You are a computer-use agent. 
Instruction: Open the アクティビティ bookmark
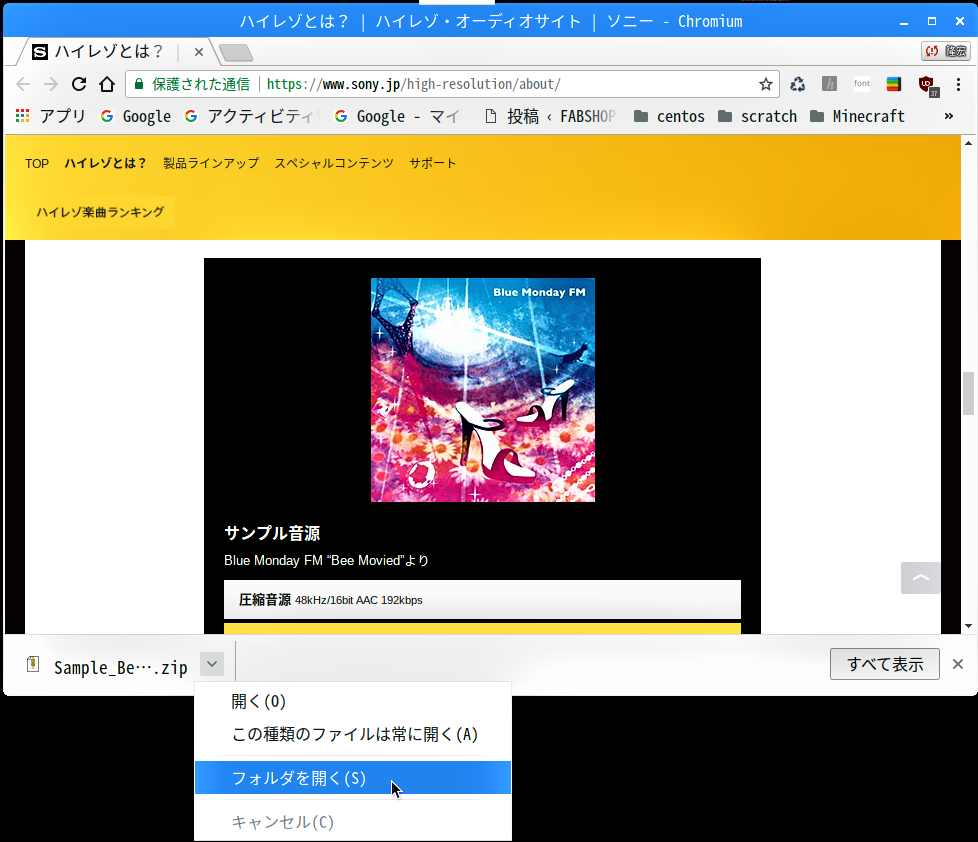[253, 117]
